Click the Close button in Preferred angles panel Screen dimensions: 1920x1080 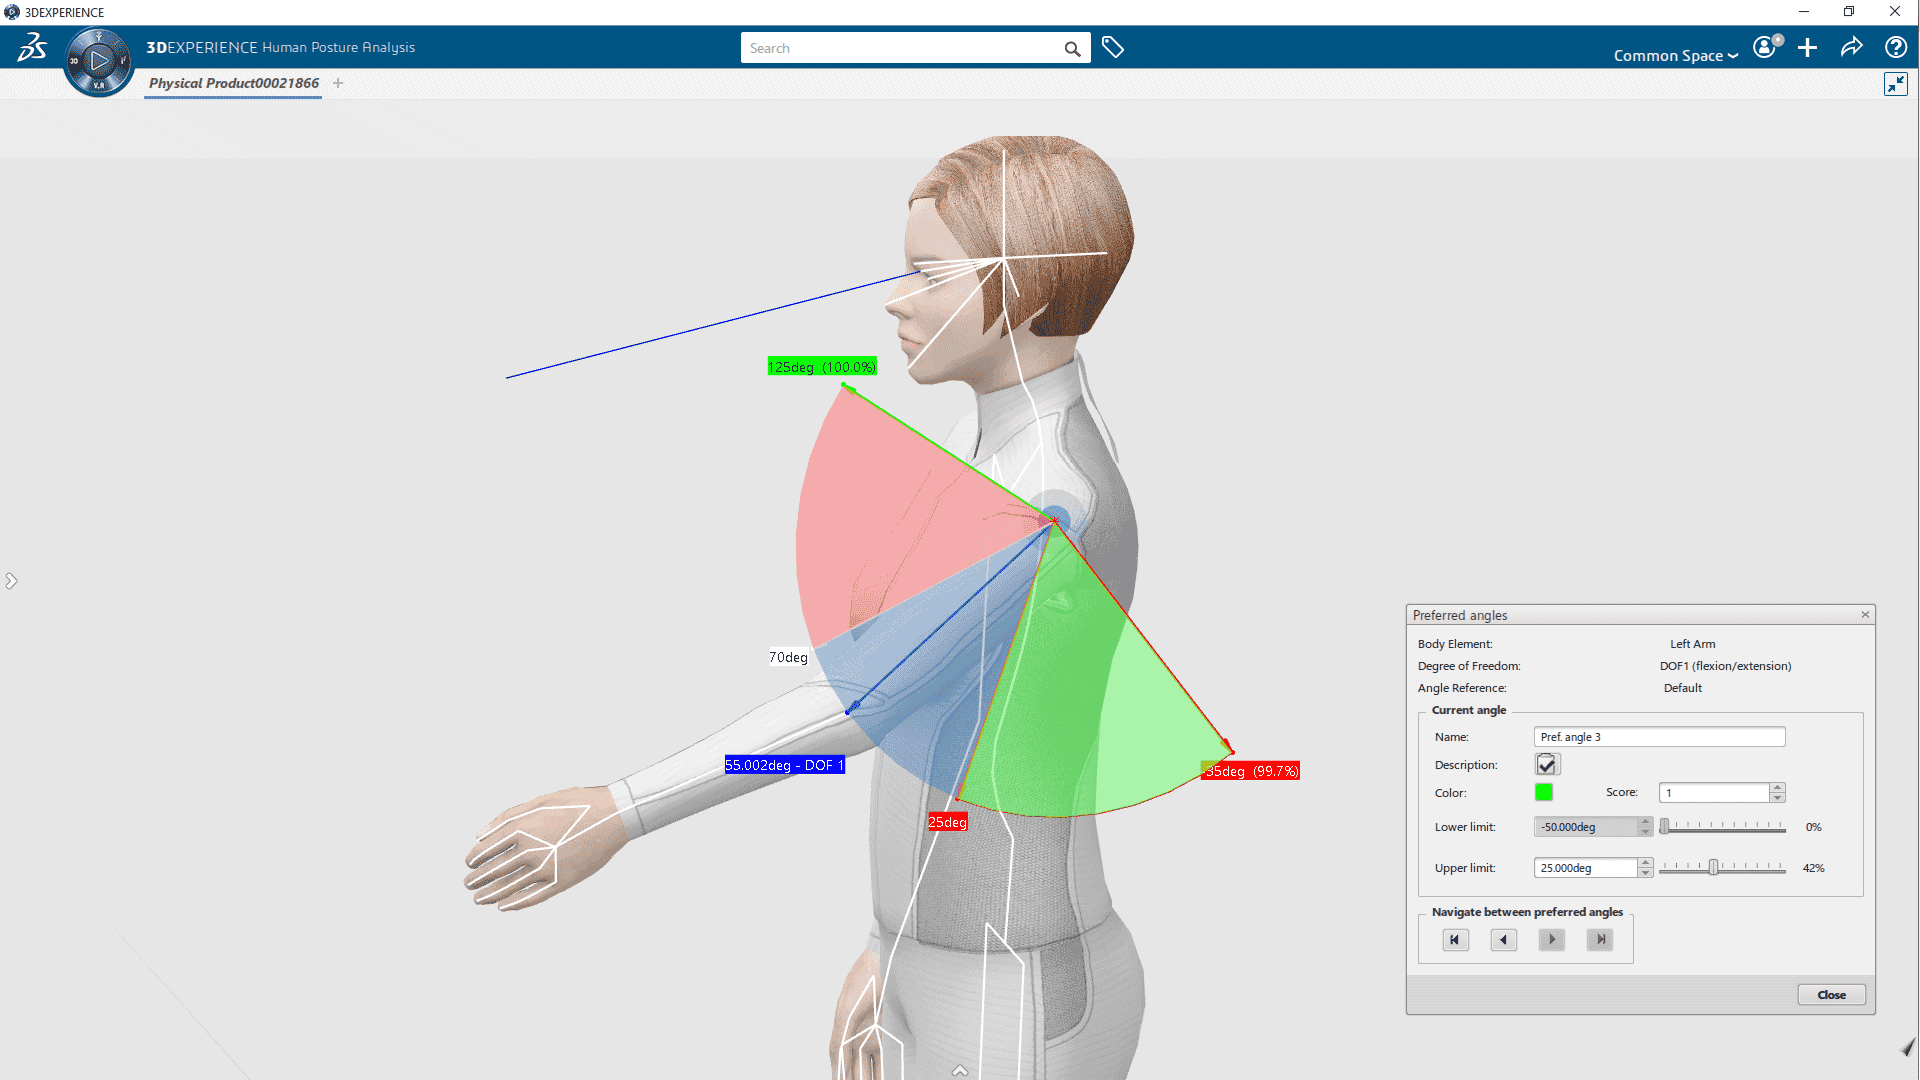coord(1832,994)
